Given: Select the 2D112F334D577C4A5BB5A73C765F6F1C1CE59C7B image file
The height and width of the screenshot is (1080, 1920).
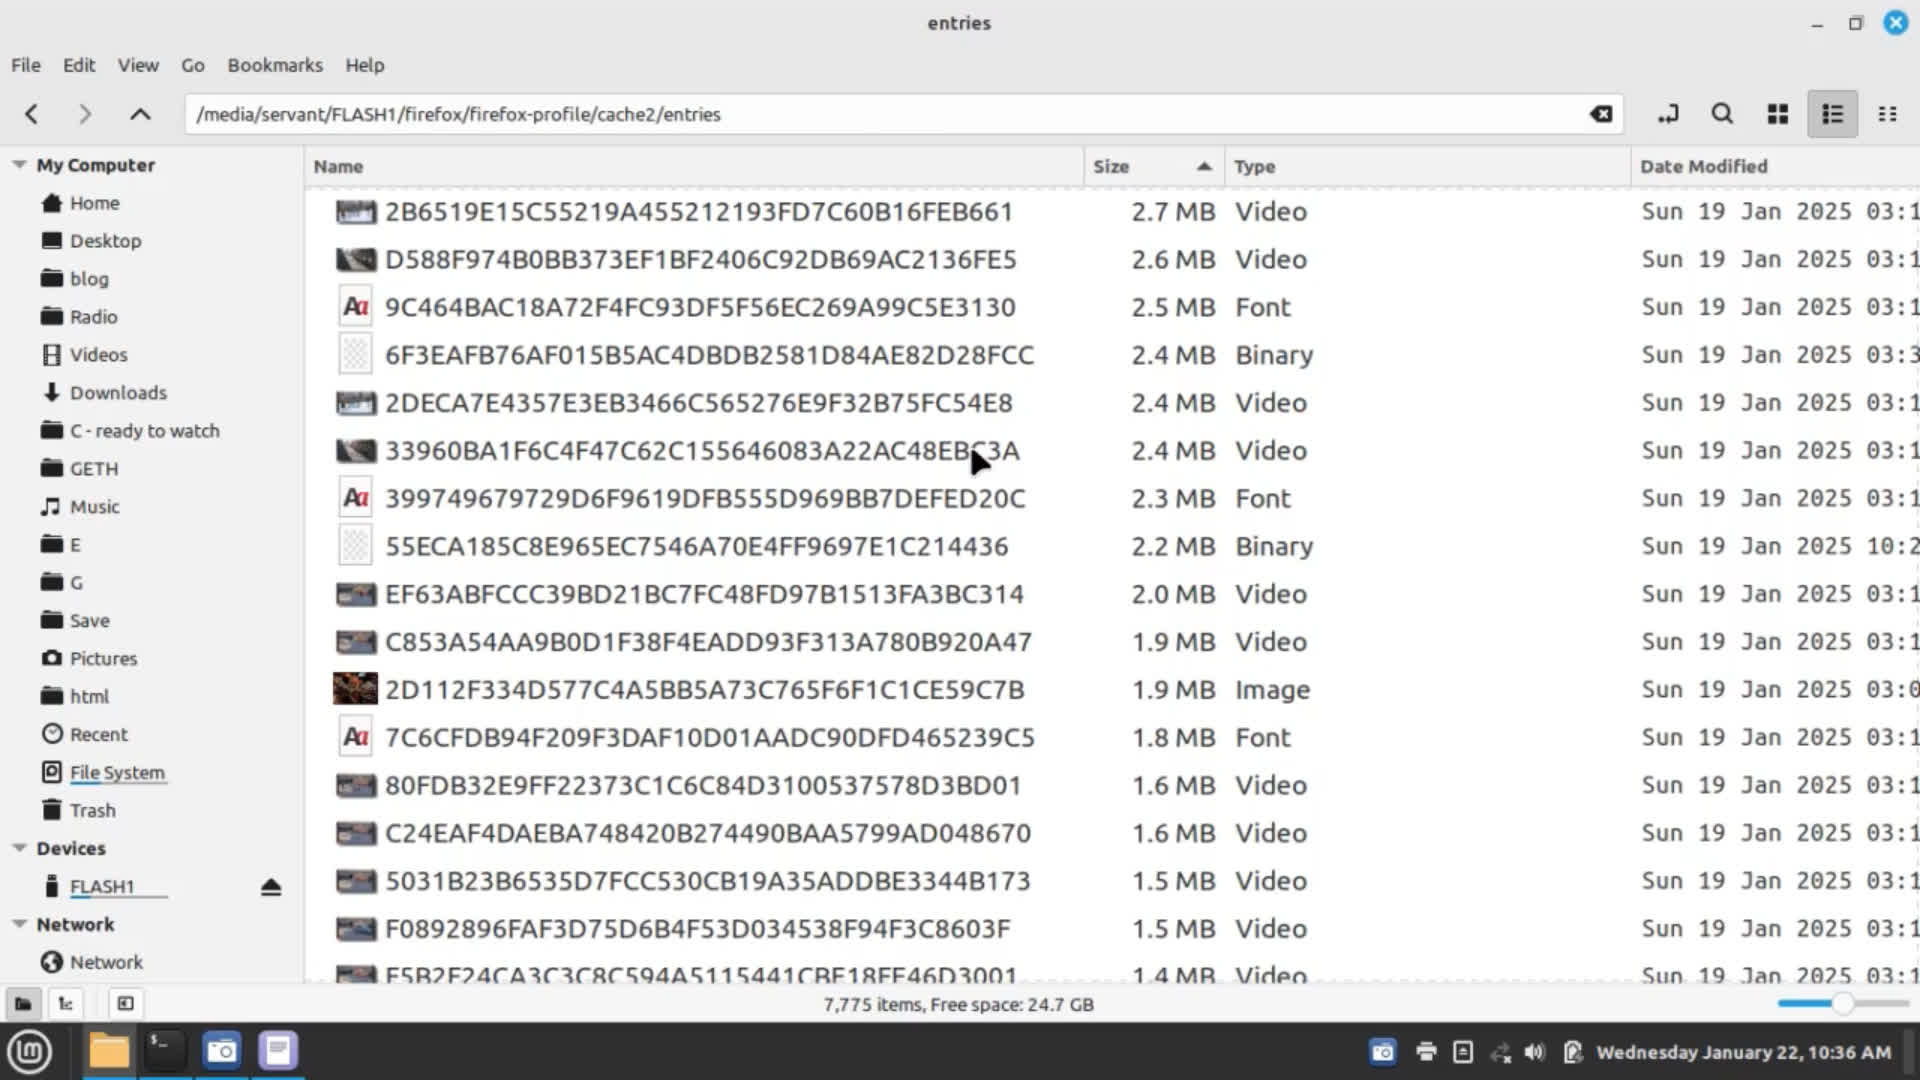Looking at the screenshot, I should point(704,690).
